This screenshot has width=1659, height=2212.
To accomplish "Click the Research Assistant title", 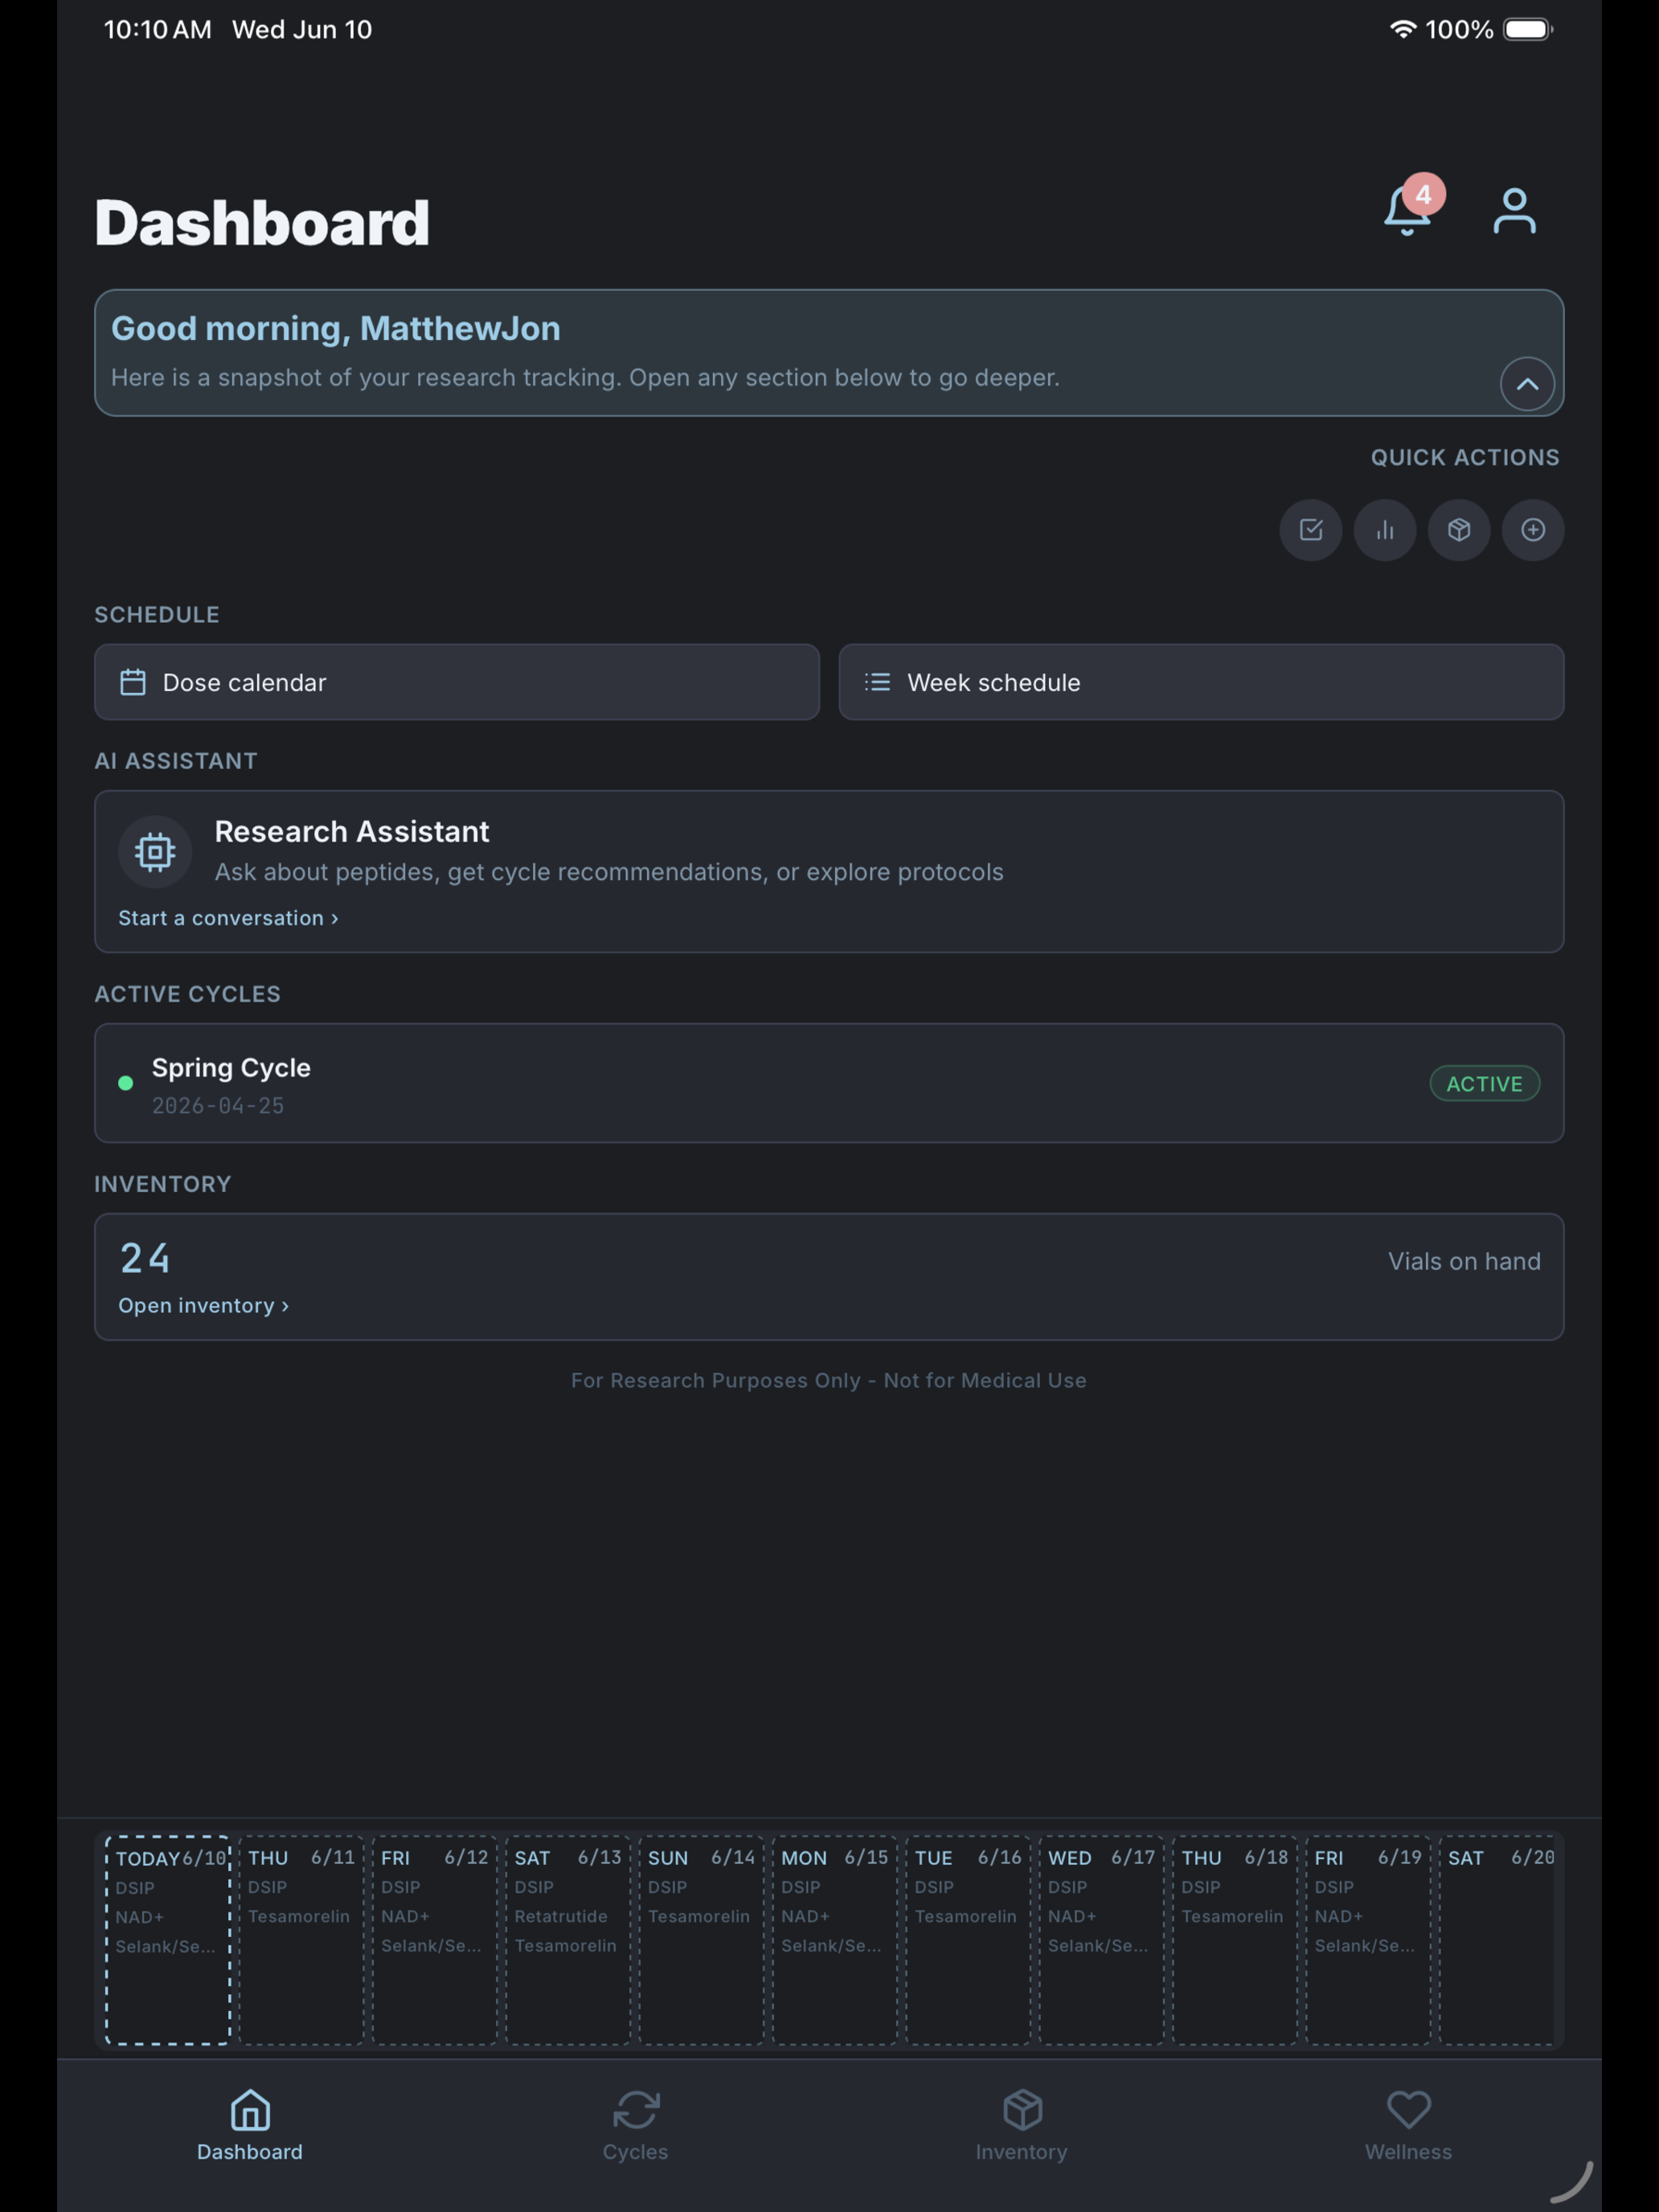I will pos(352,832).
